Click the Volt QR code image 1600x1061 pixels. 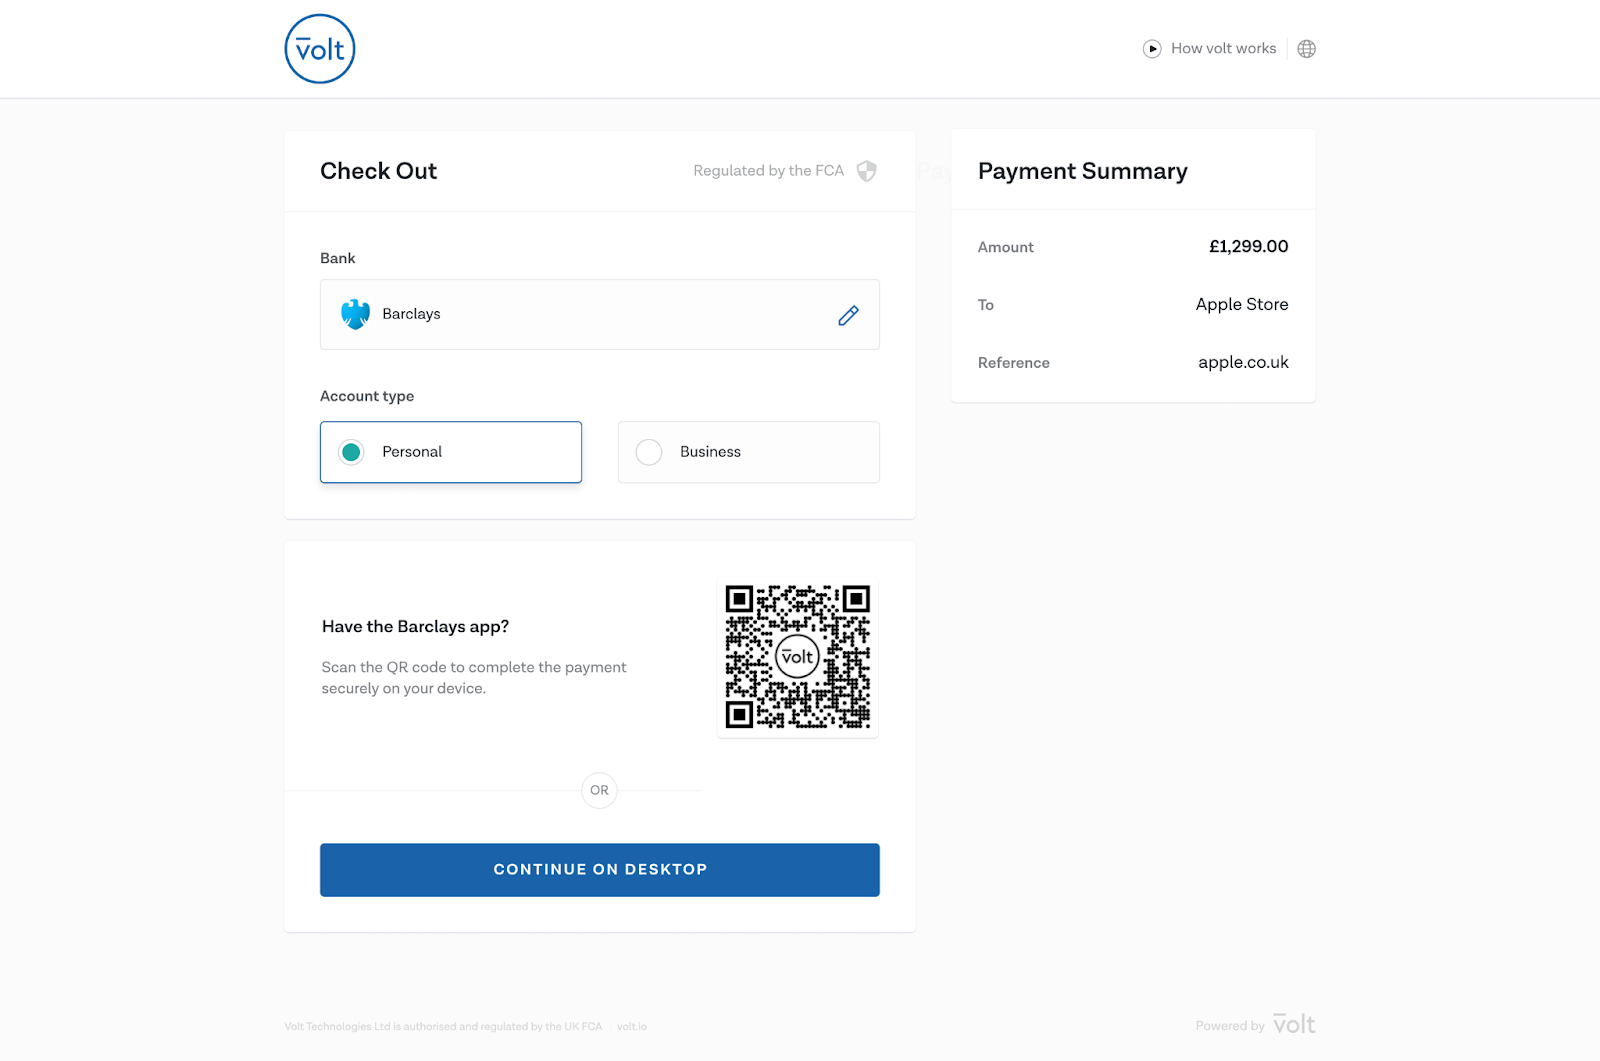798,657
